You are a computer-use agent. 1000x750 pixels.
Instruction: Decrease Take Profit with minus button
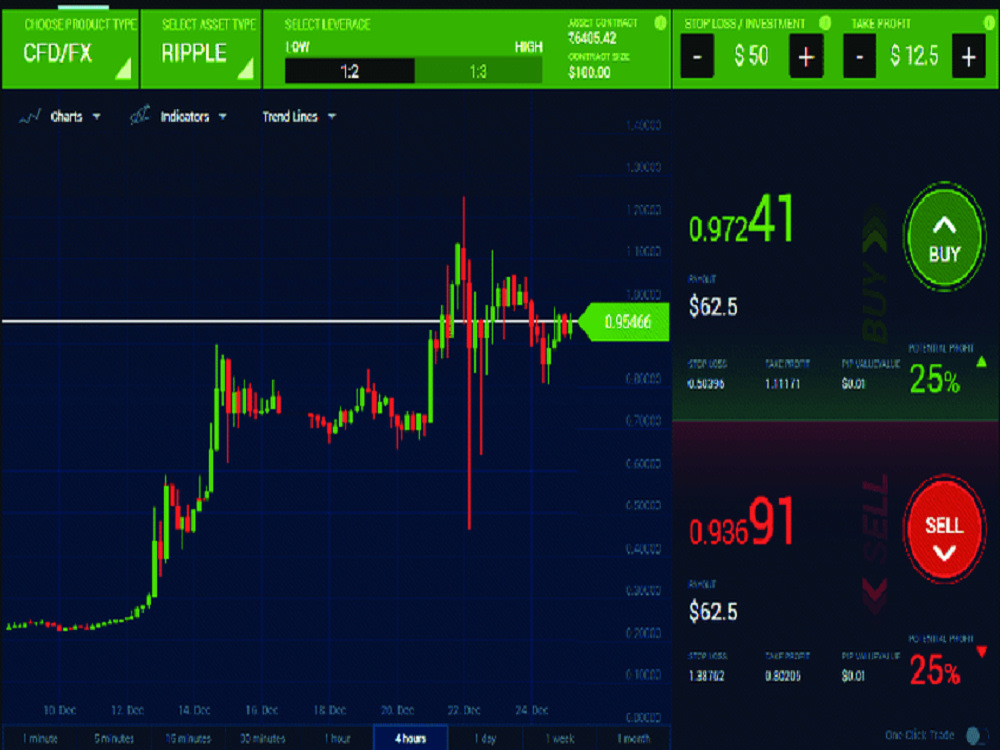[860, 57]
